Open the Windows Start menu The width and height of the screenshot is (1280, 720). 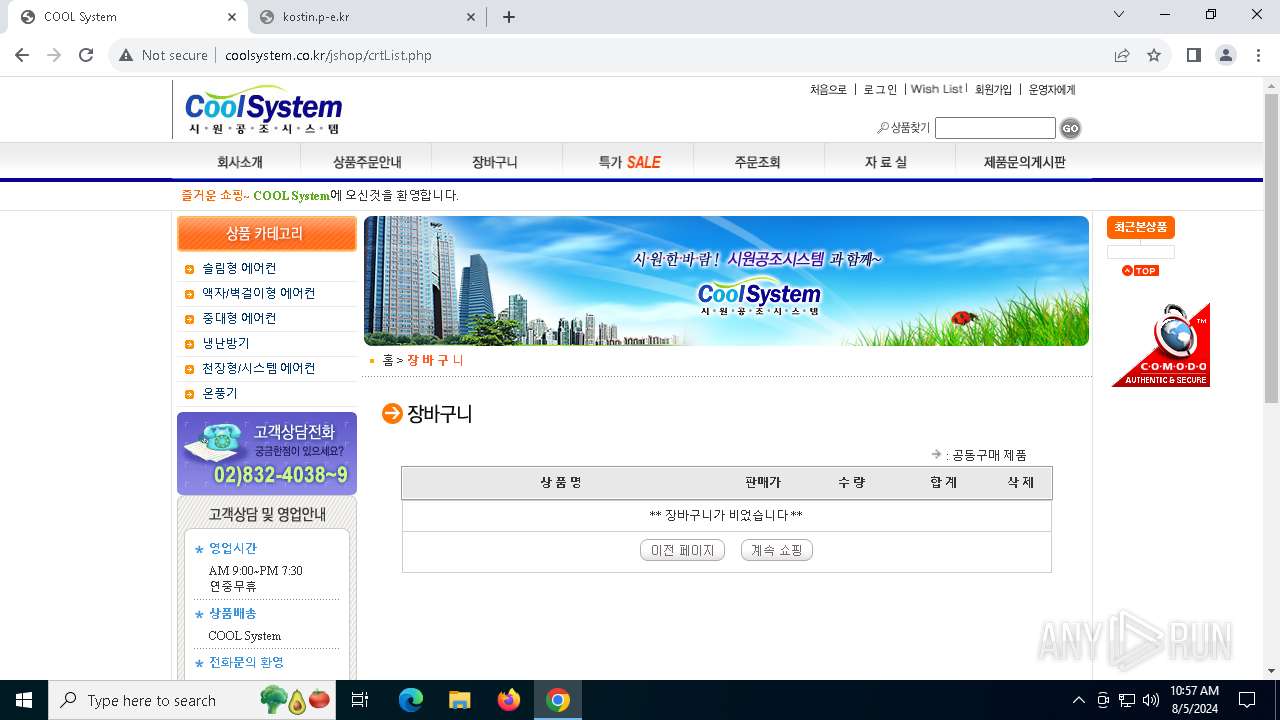23,700
